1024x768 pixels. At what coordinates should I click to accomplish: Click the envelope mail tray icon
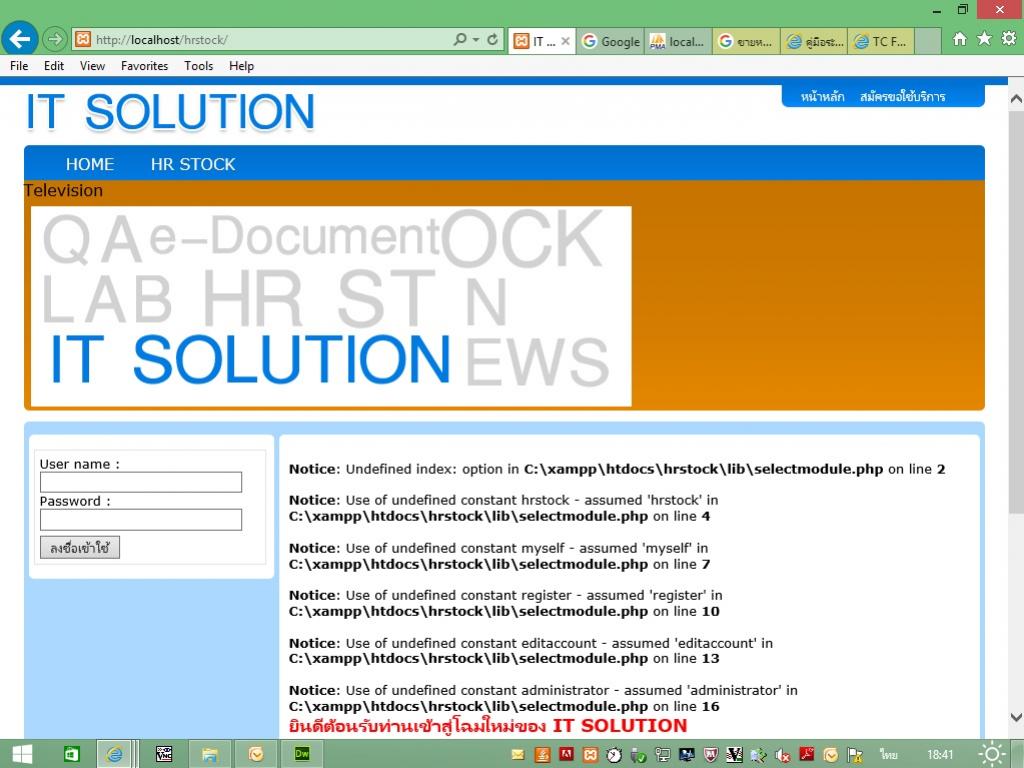(x=518, y=755)
